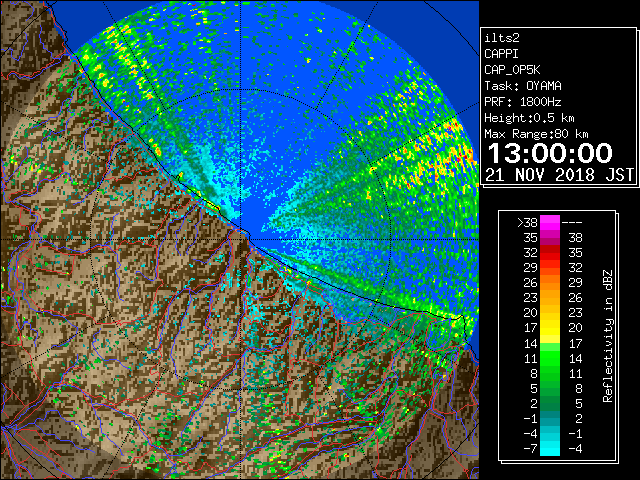Click the date 21 NOV 2018 JST
This screenshot has height=480, width=640.
click(559, 175)
